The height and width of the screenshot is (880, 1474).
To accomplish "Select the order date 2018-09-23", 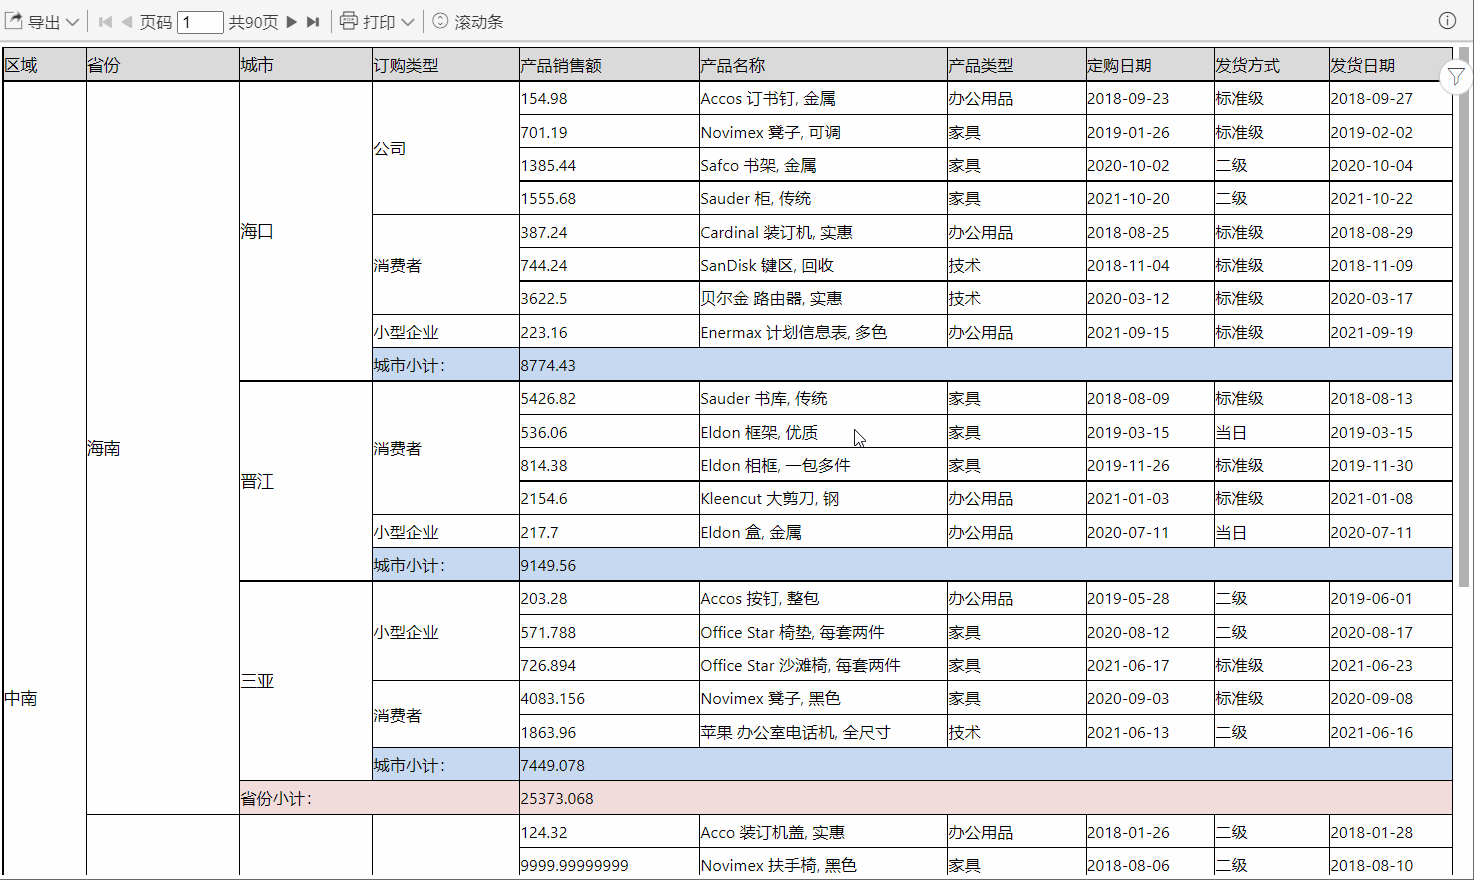I will 1150,98.
